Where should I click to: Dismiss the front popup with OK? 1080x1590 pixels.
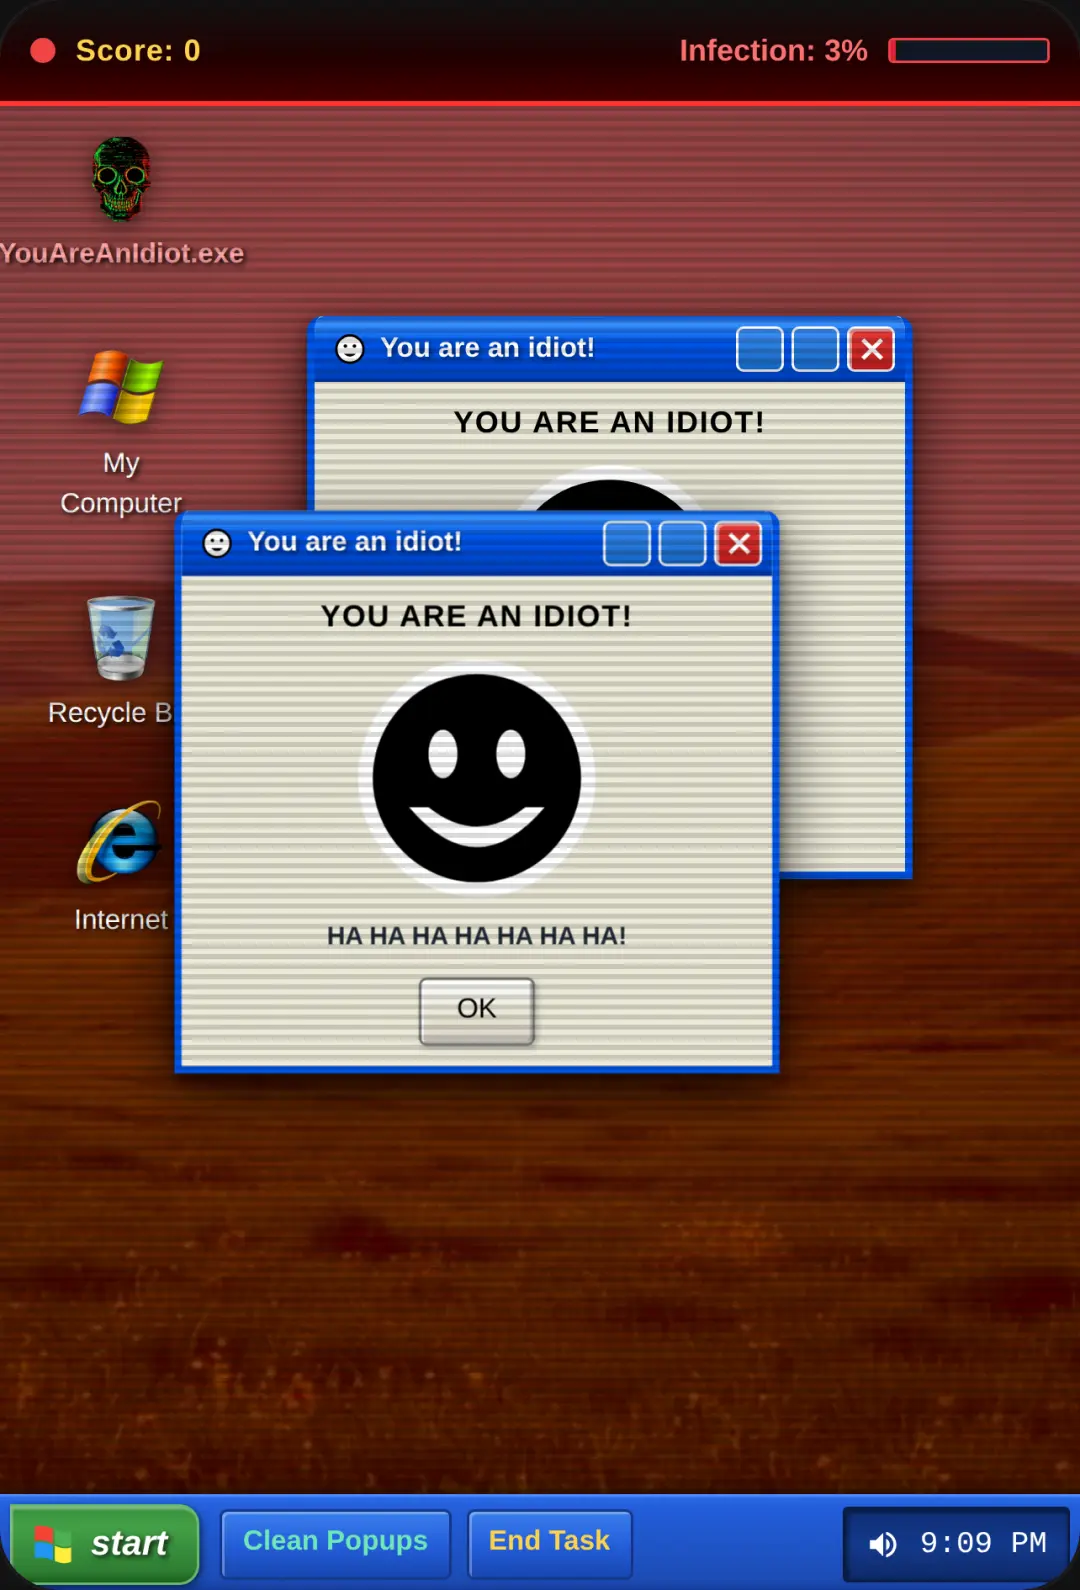point(477,1011)
